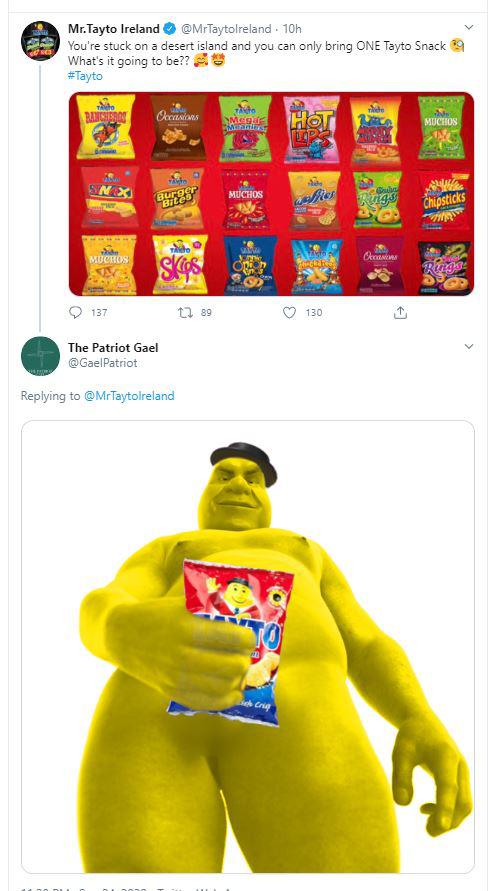The width and height of the screenshot is (491, 891).
Task: Click the like count 130
Action: point(314,313)
